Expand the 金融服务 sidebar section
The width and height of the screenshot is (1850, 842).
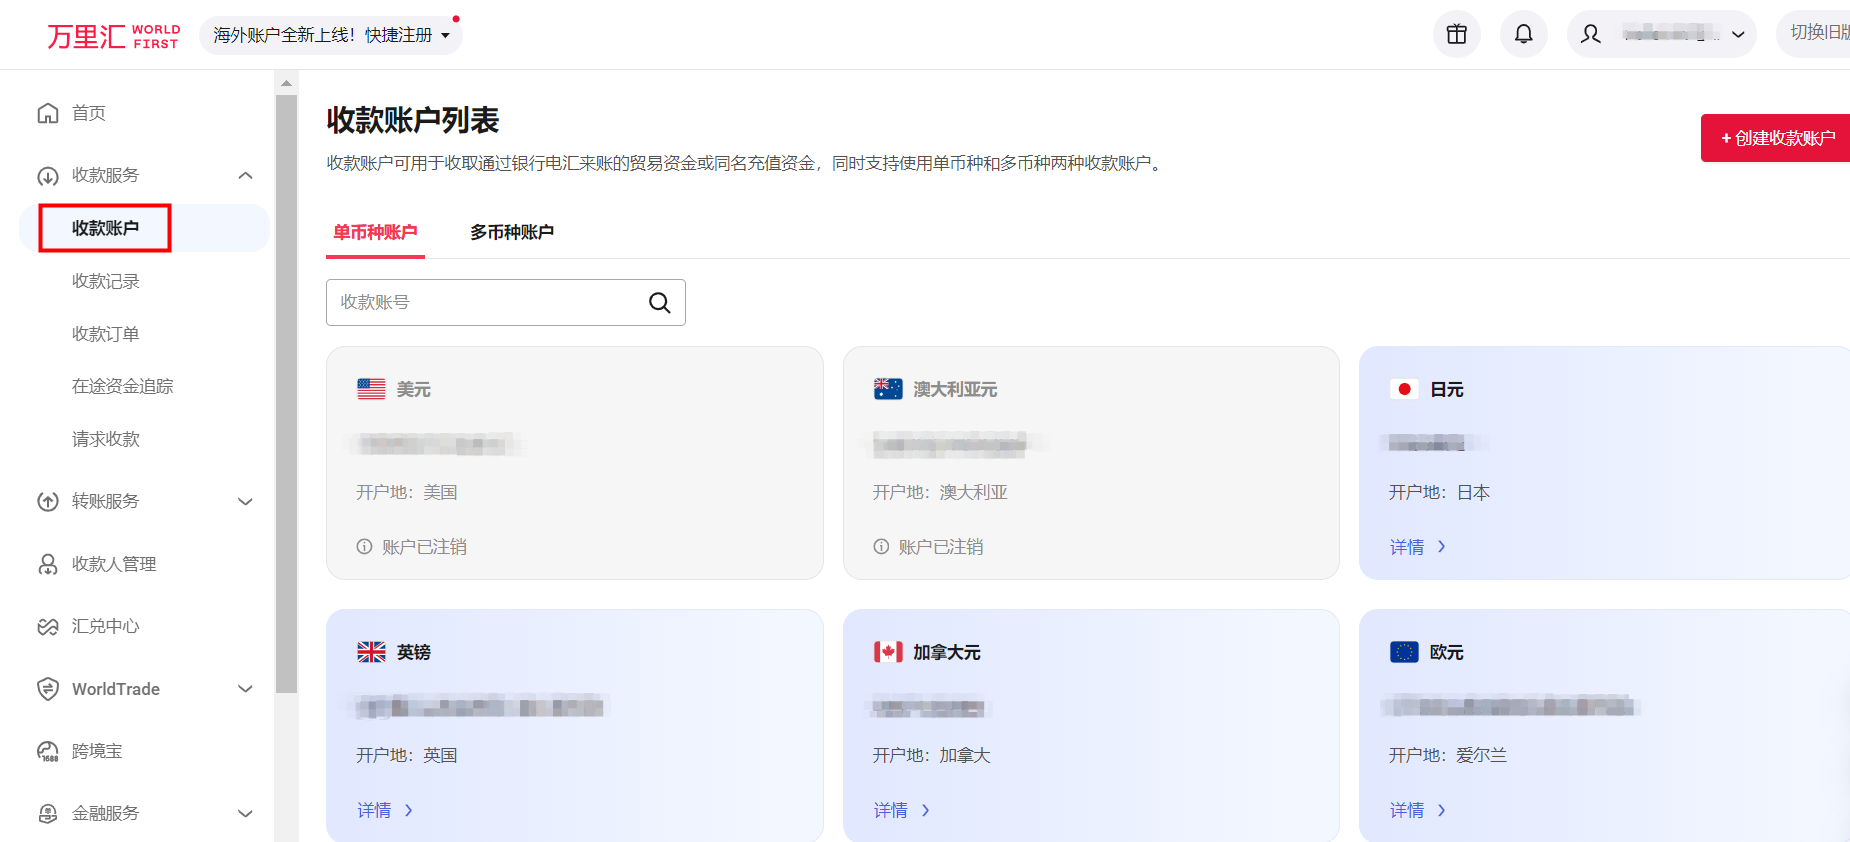point(245,814)
